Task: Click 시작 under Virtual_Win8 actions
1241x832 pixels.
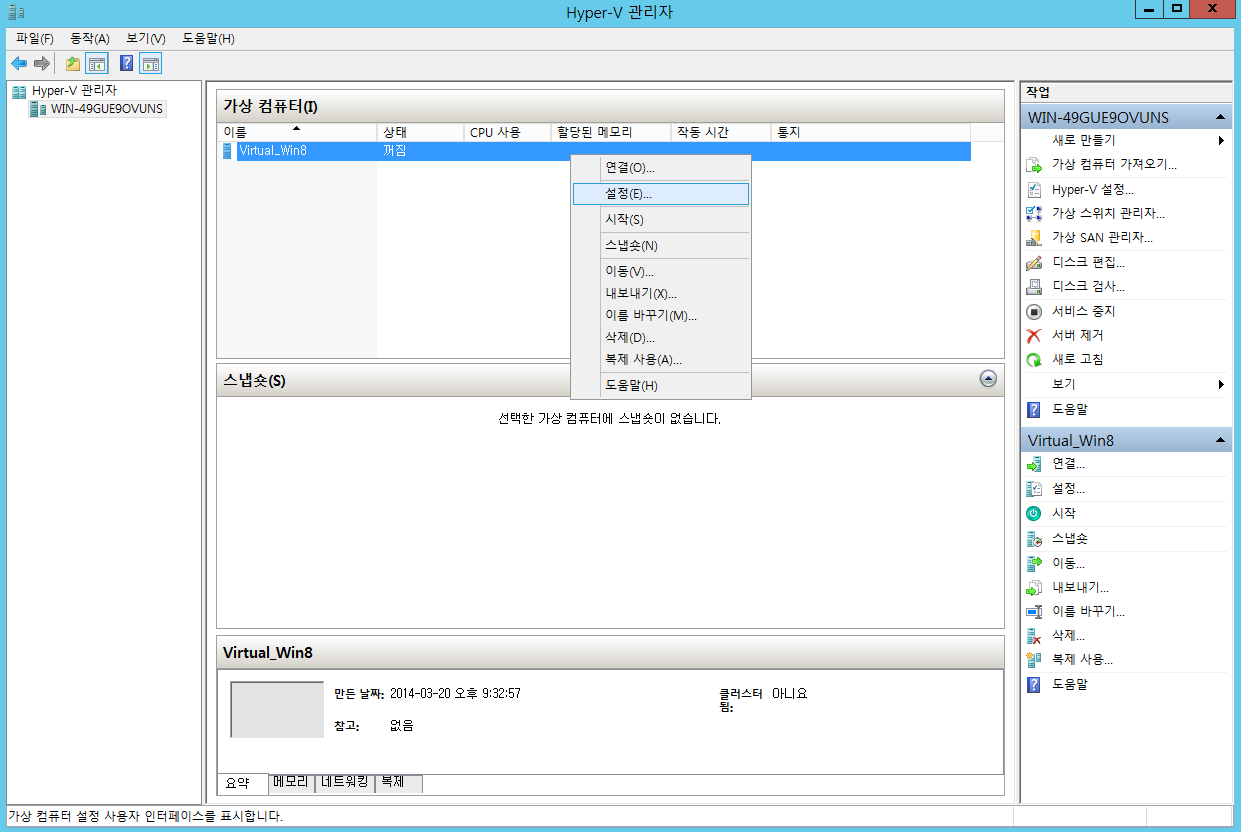Action: coord(1126,513)
